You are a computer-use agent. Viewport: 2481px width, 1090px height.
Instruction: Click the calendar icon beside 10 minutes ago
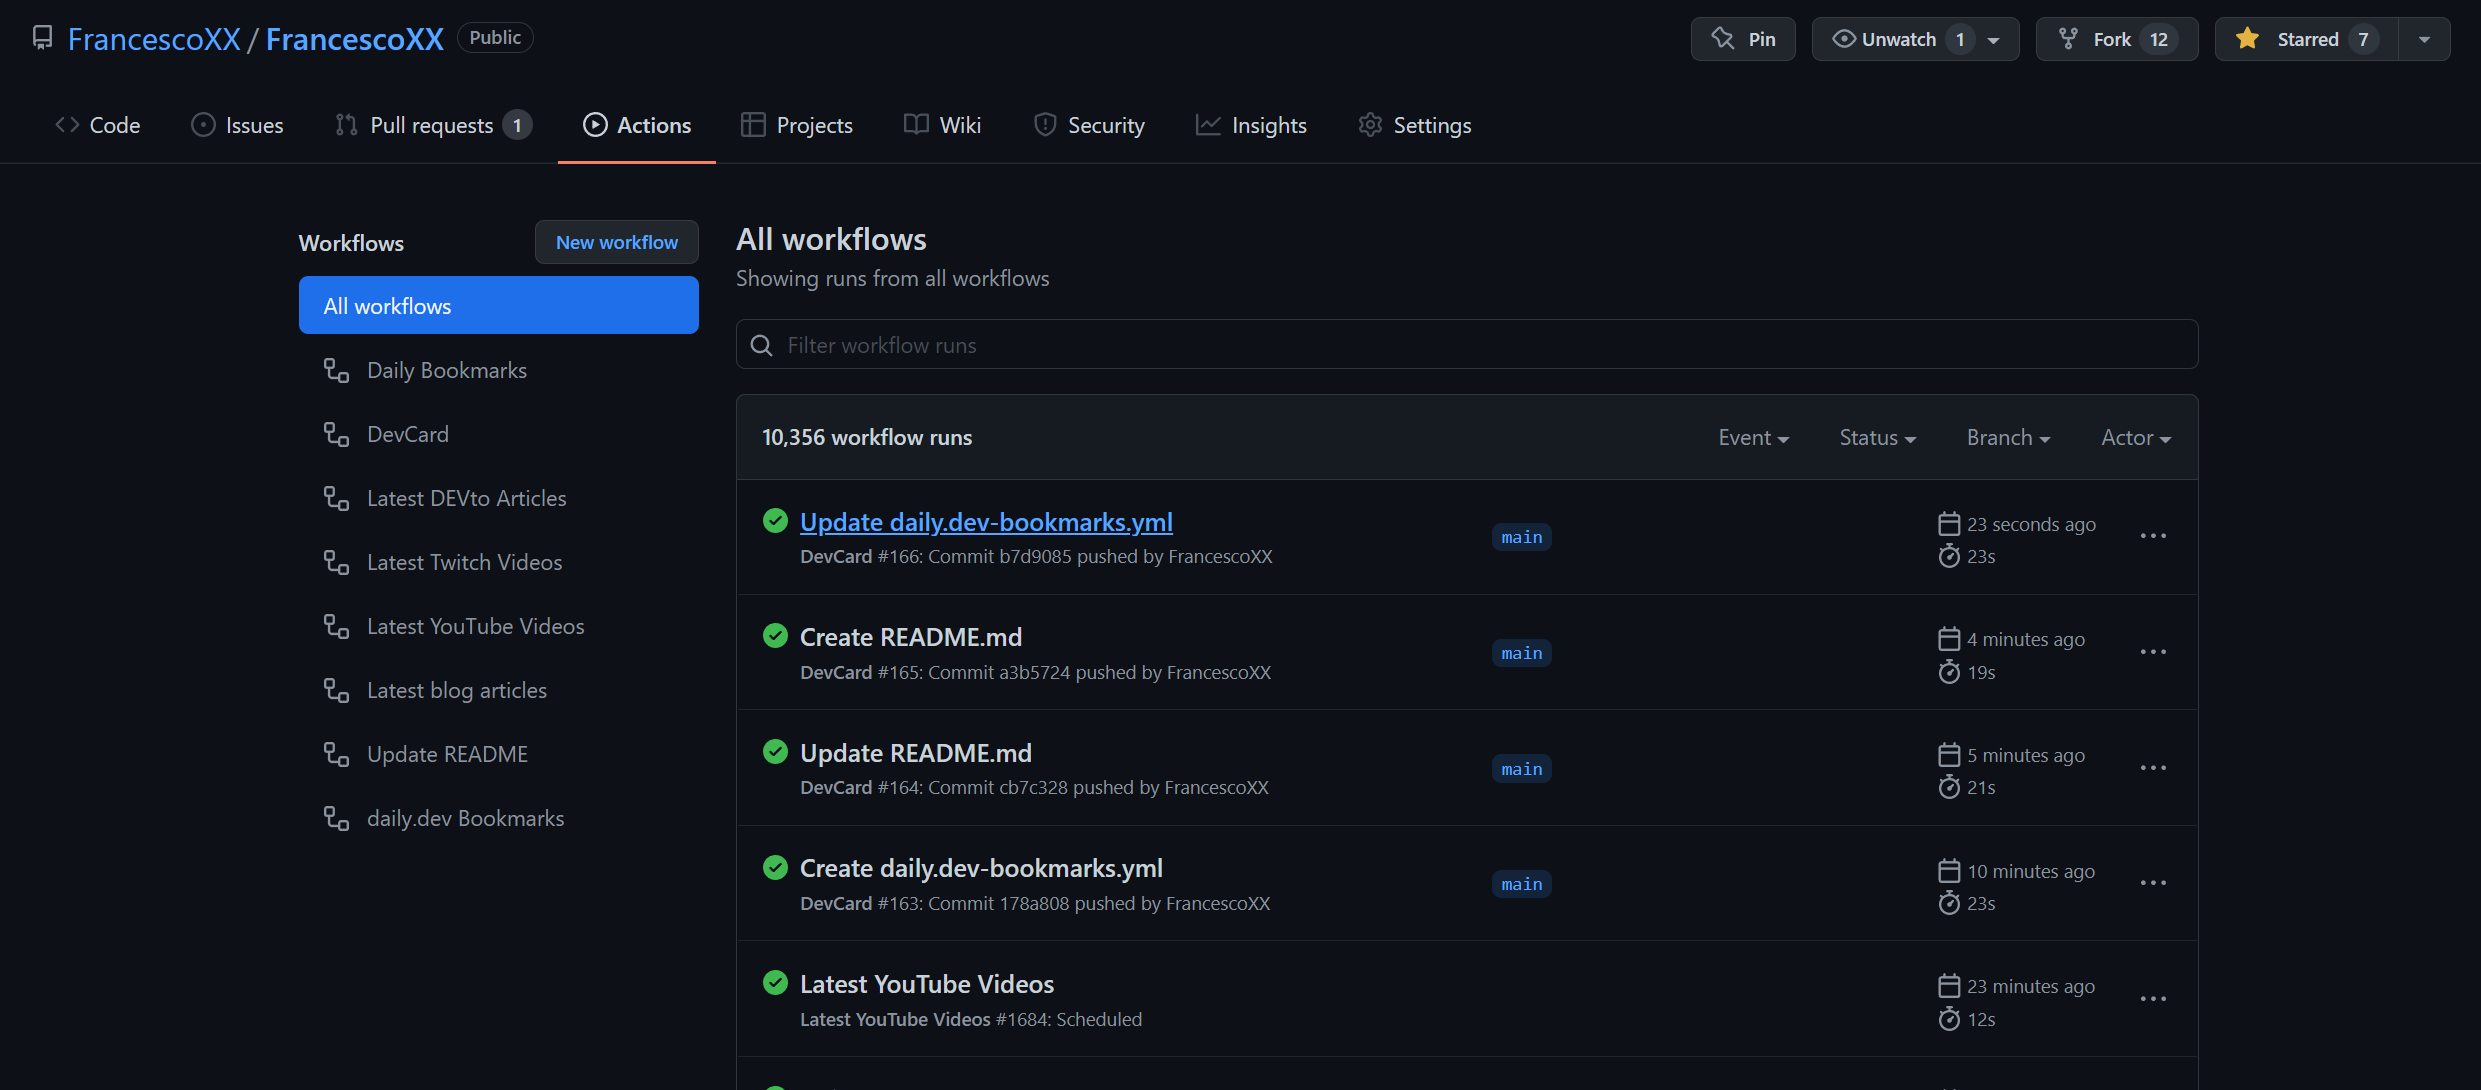tap(1949, 871)
